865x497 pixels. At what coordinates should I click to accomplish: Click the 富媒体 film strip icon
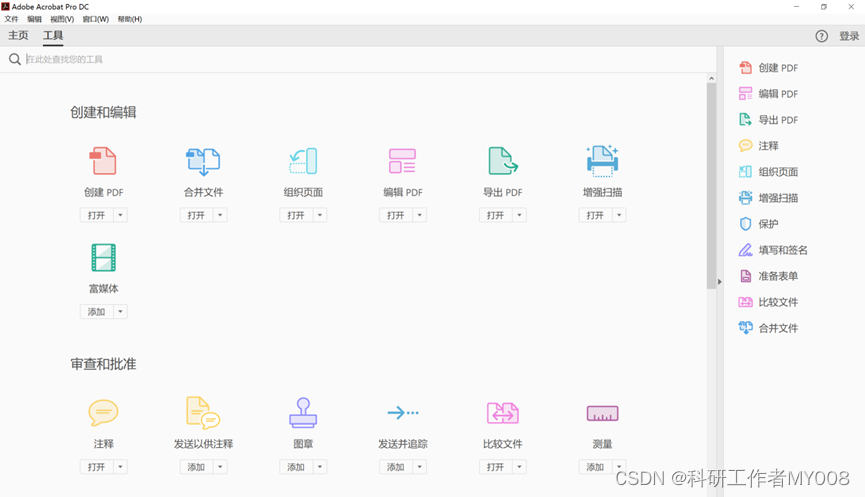[103, 258]
